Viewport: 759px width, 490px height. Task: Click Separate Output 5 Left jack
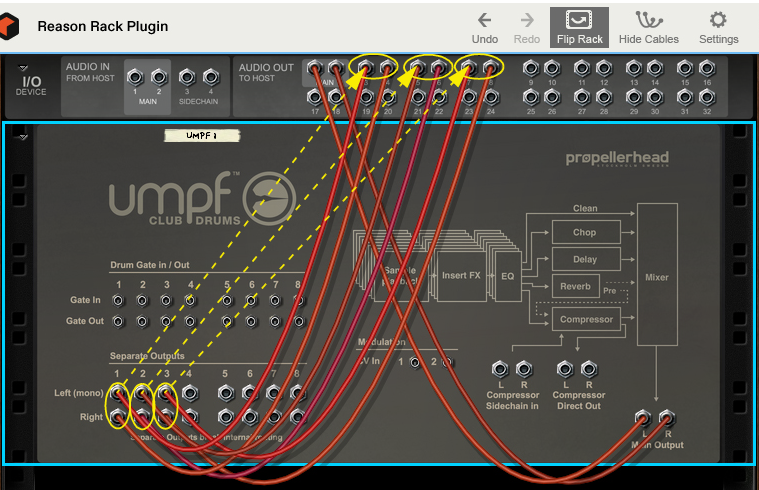pyautogui.click(x=226, y=393)
